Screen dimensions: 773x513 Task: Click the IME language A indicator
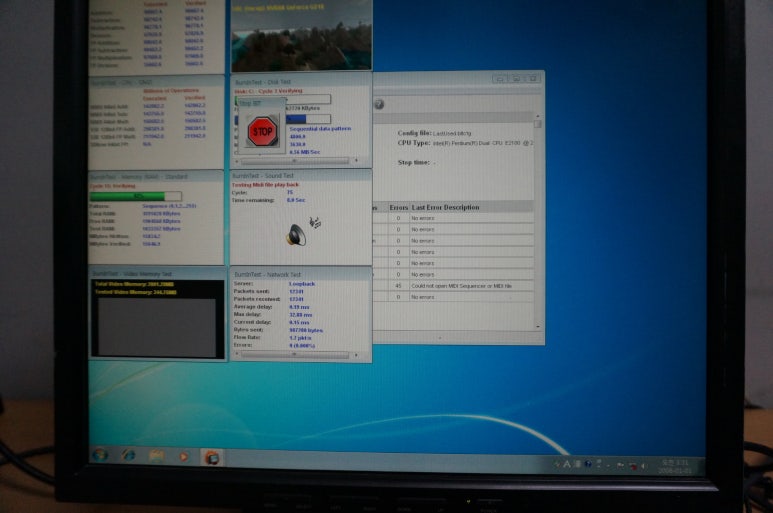(x=566, y=464)
